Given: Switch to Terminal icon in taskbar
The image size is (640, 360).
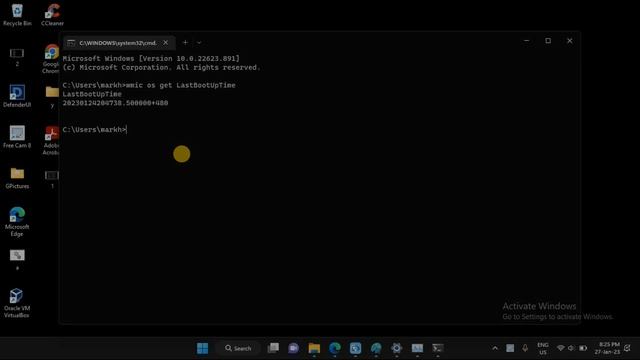Looking at the screenshot, I should point(438,348).
